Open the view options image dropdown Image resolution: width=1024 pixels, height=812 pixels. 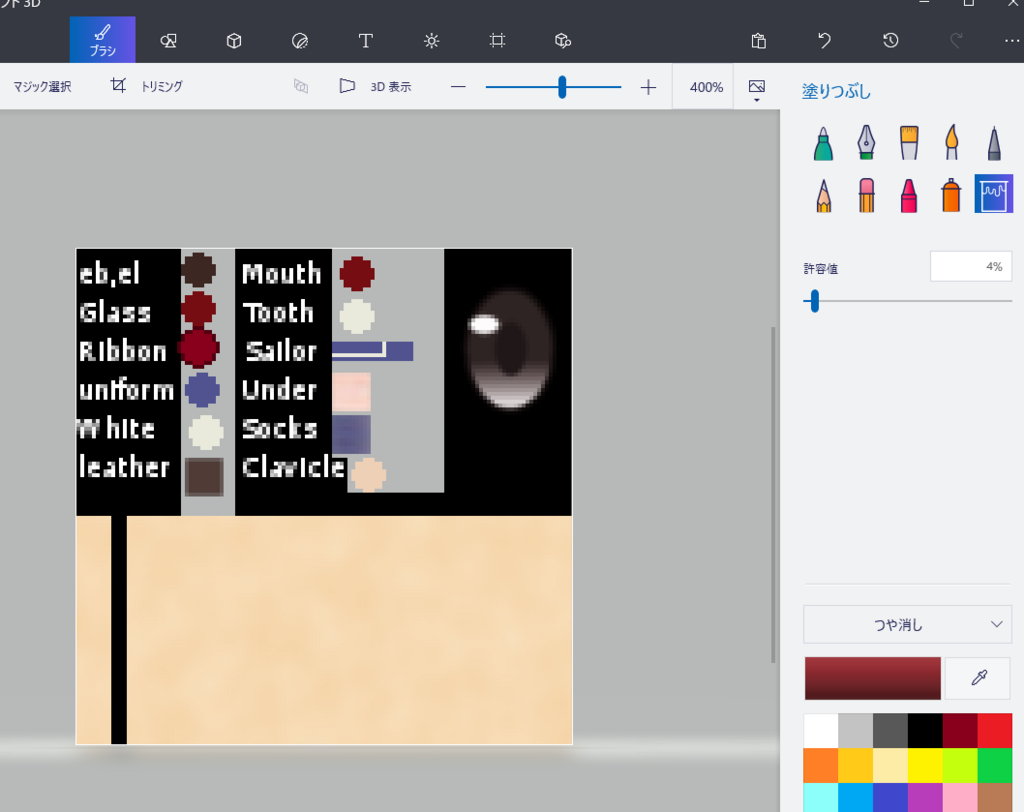pyautogui.click(x=757, y=89)
